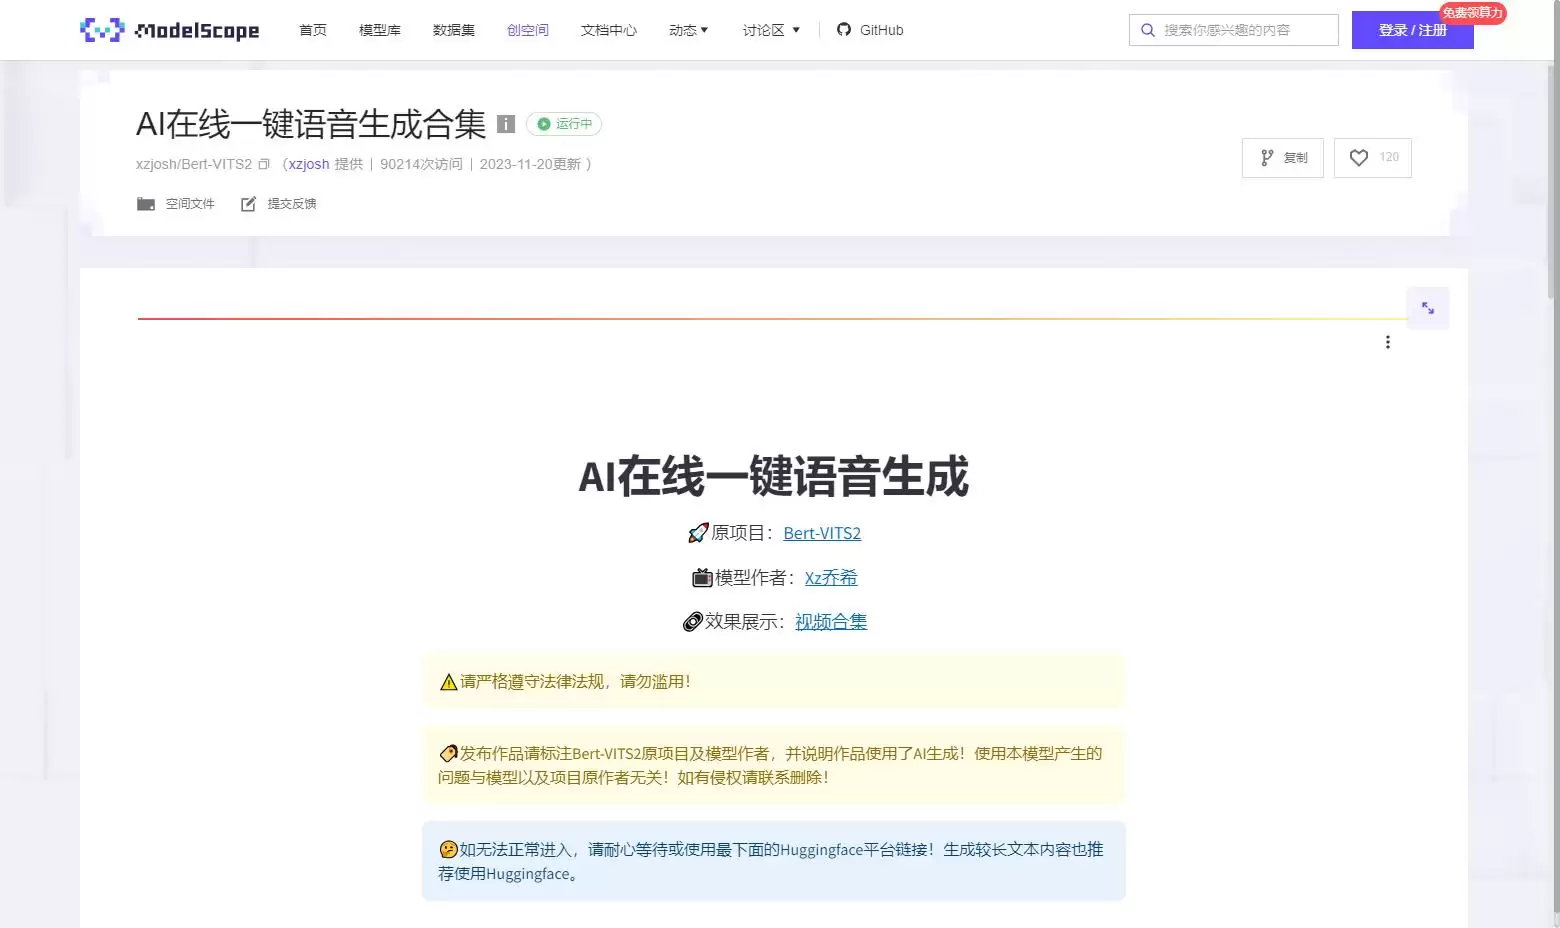Click the info icon beside the title
This screenshot has width=1560, height=928.
point(506,124)
